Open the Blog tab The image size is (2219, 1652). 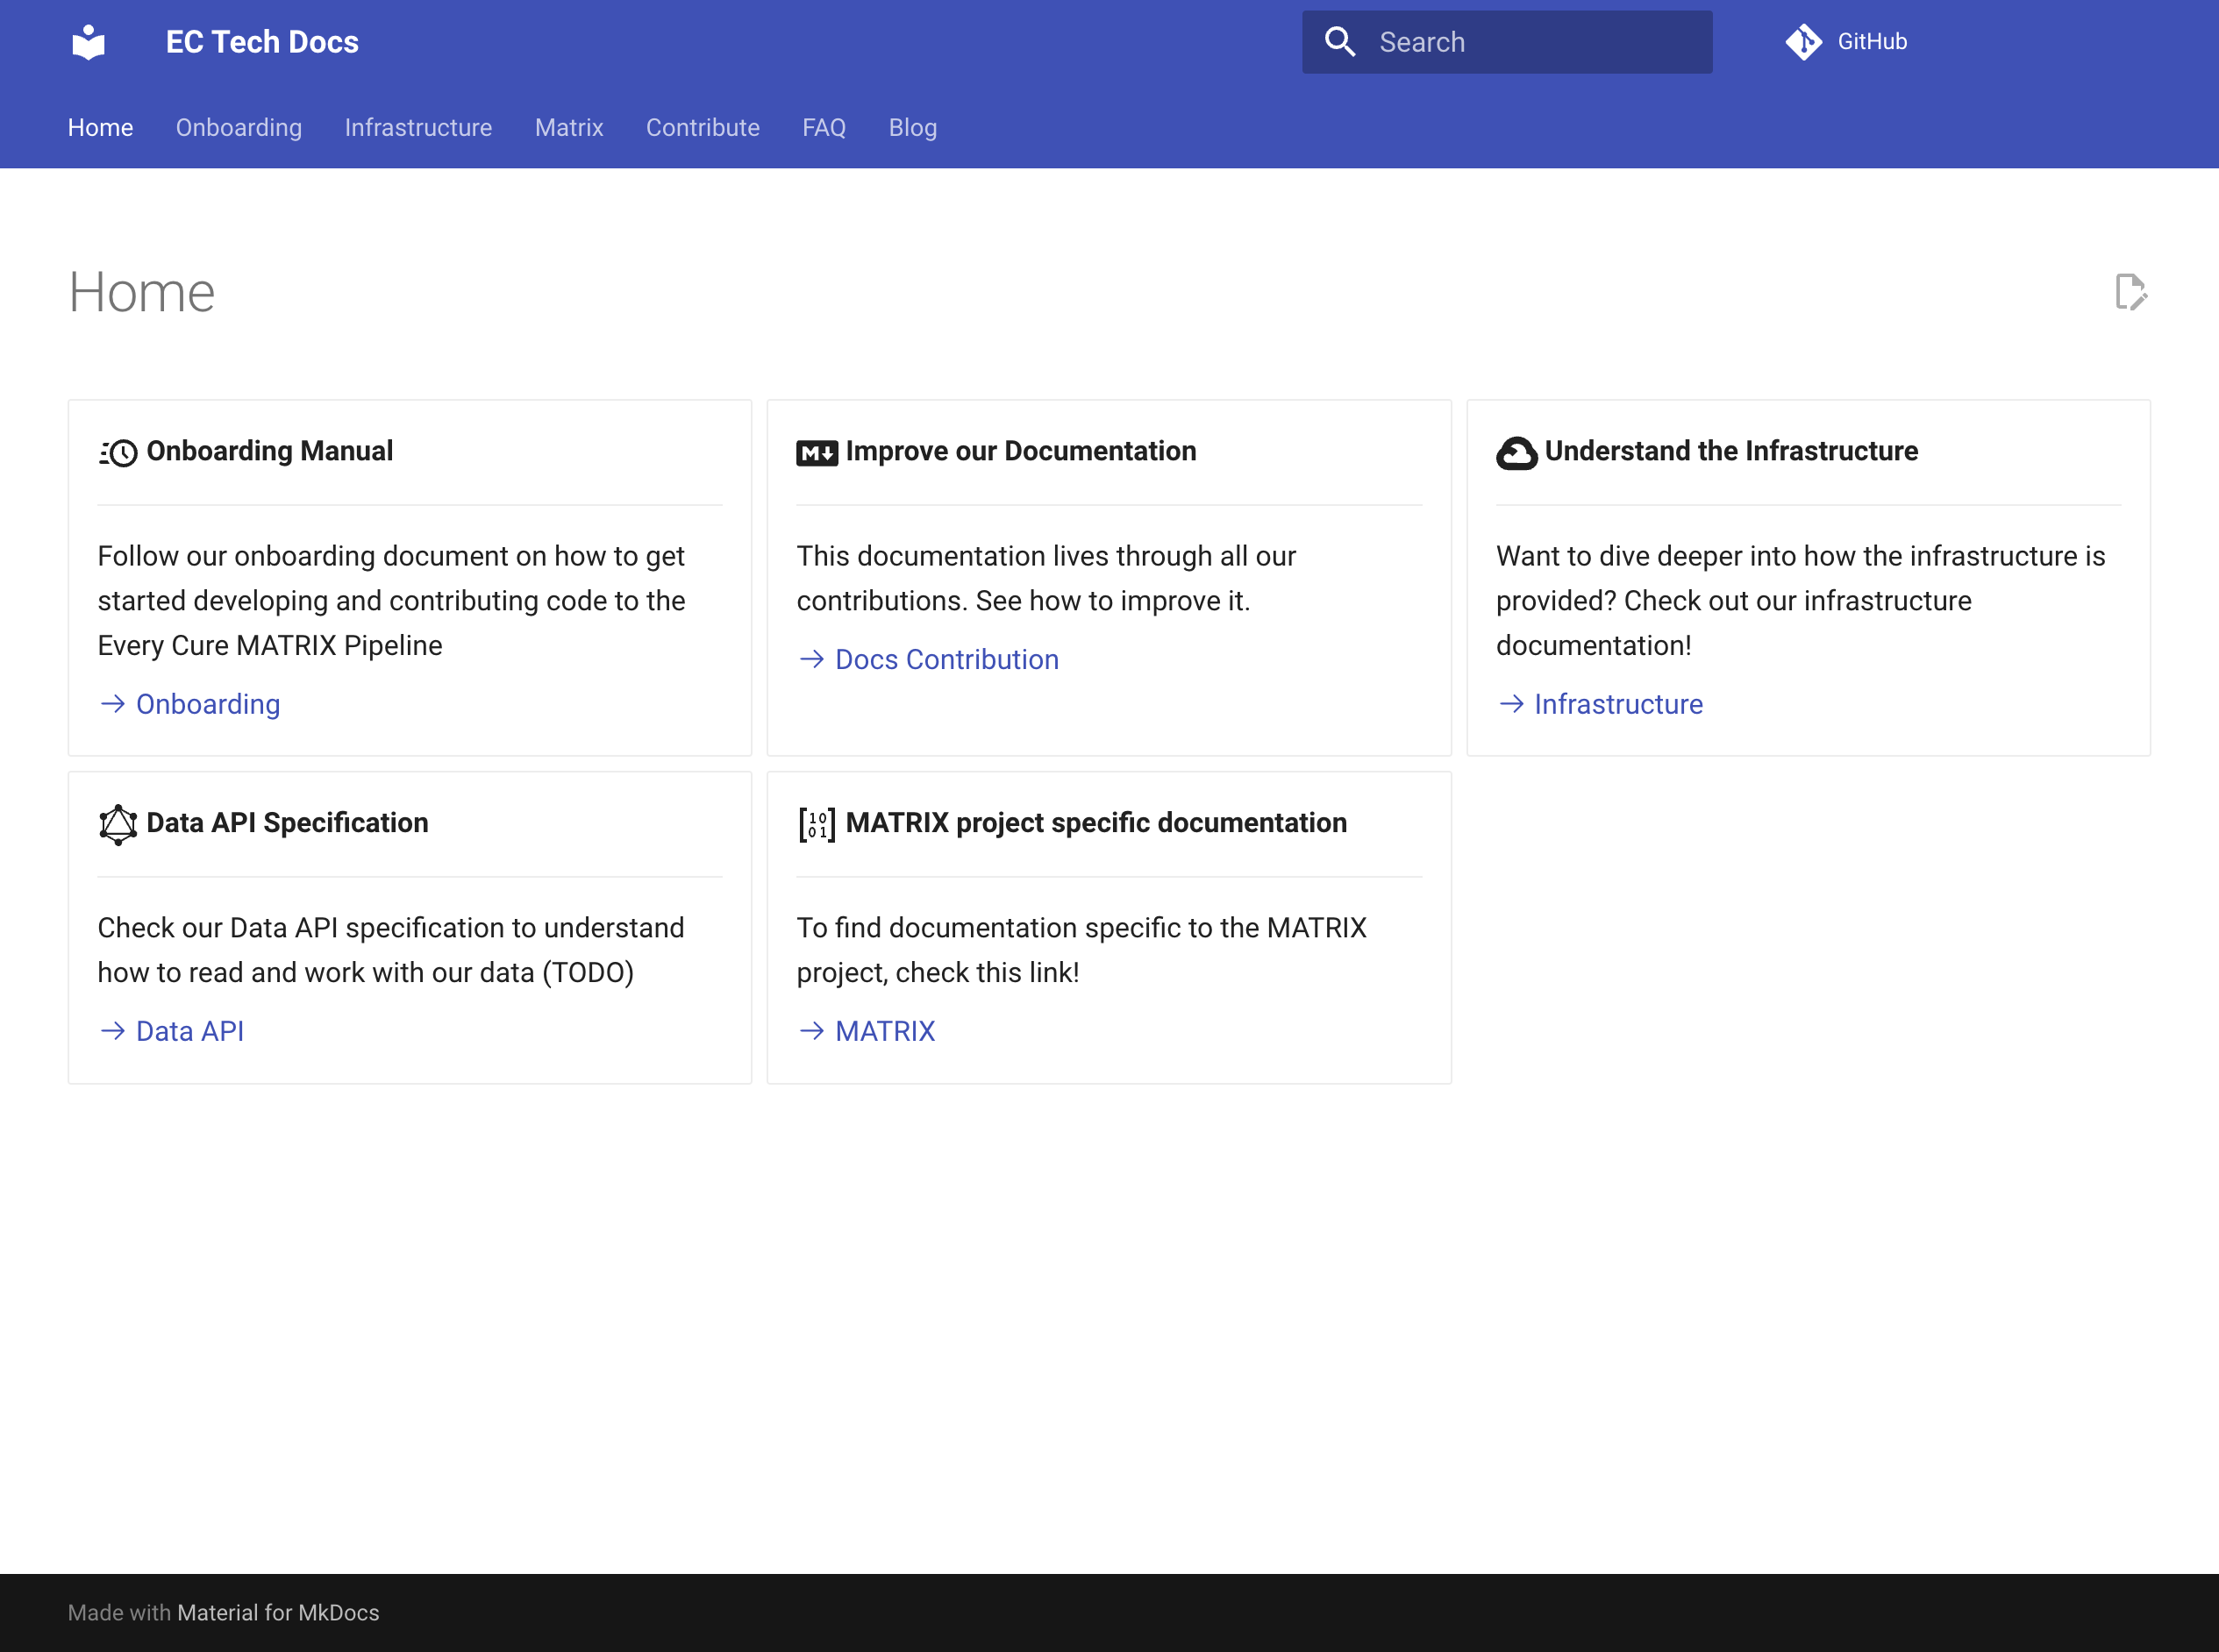pos(912,128)
